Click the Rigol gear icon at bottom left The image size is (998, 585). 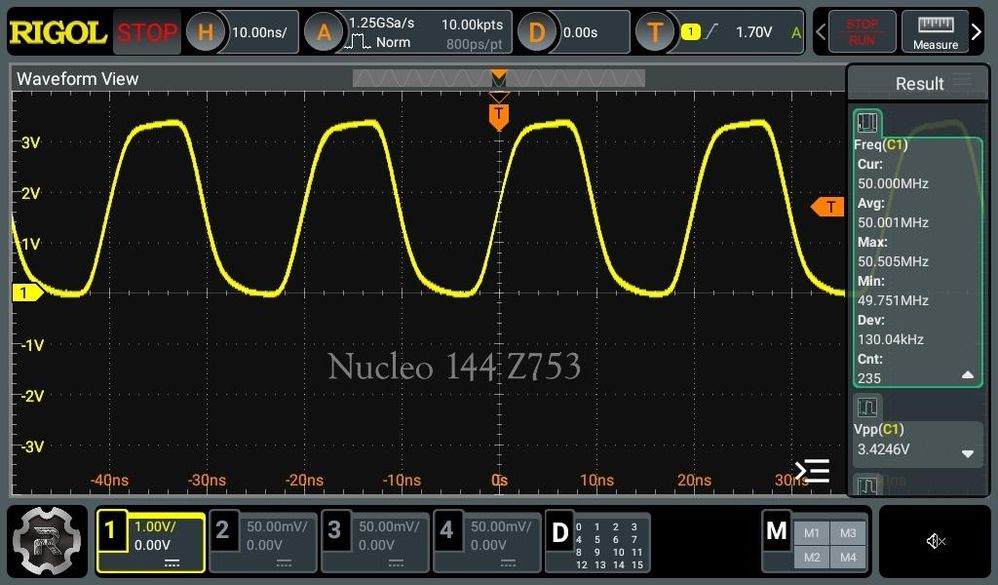(45, 540)
